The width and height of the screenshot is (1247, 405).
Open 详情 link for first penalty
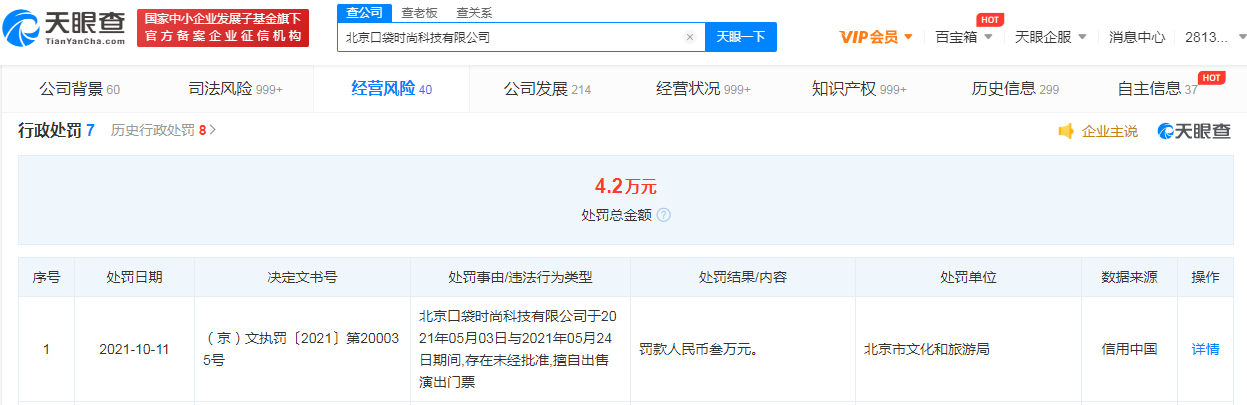1205,349
